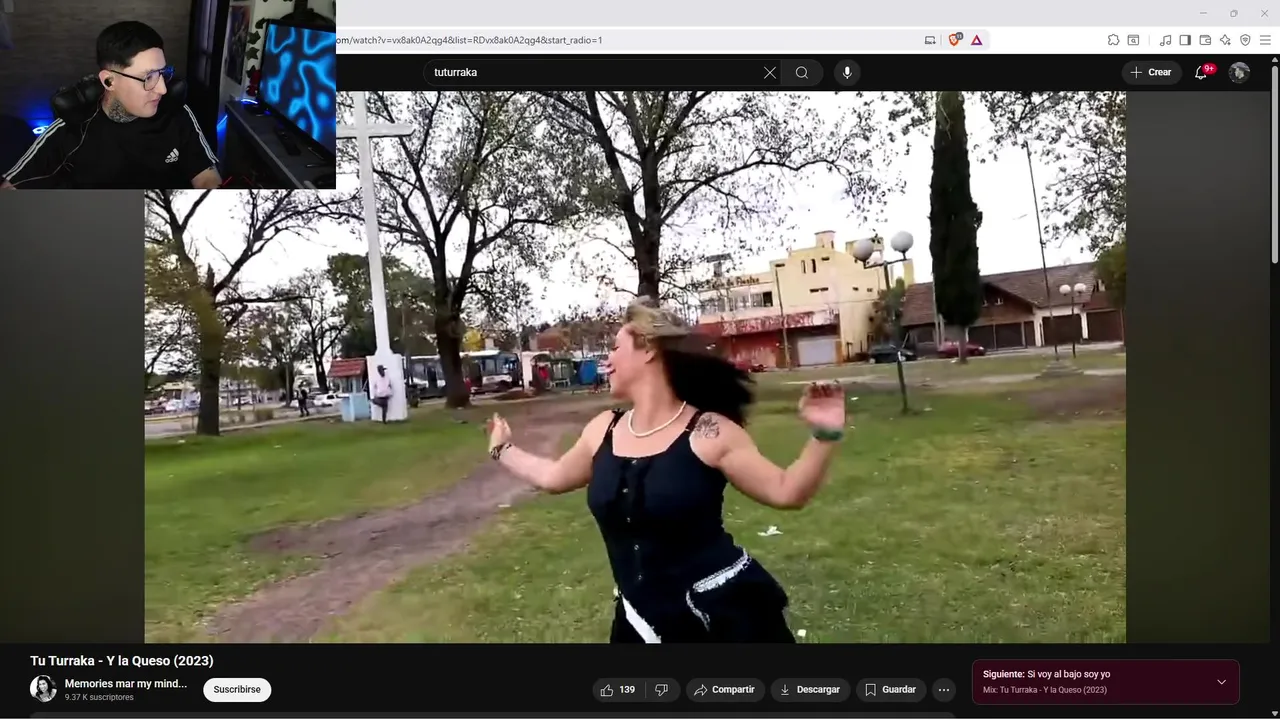This screenshot has height=720, width=1280.
Task: Share the video with Compartir
Action: point(725,690)
